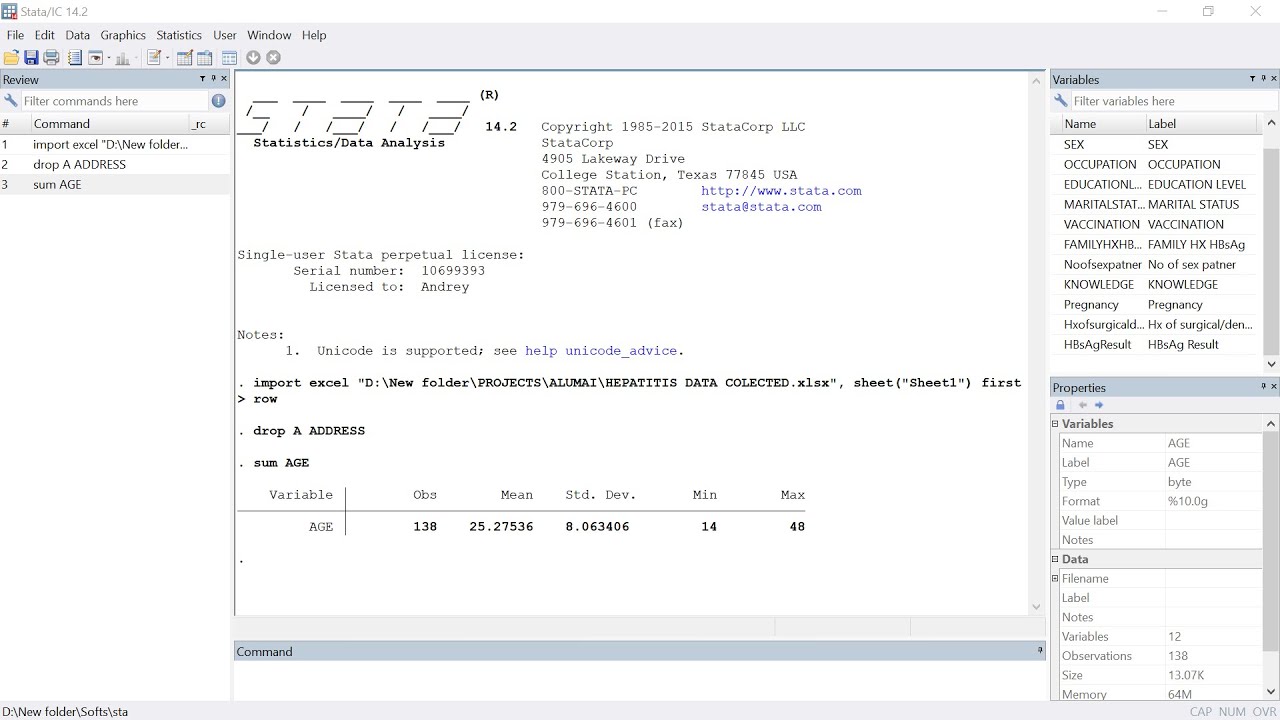Screen dimensions: 1280x720
Task: Open the Do-file Editor icon
Action: [154, 58]
